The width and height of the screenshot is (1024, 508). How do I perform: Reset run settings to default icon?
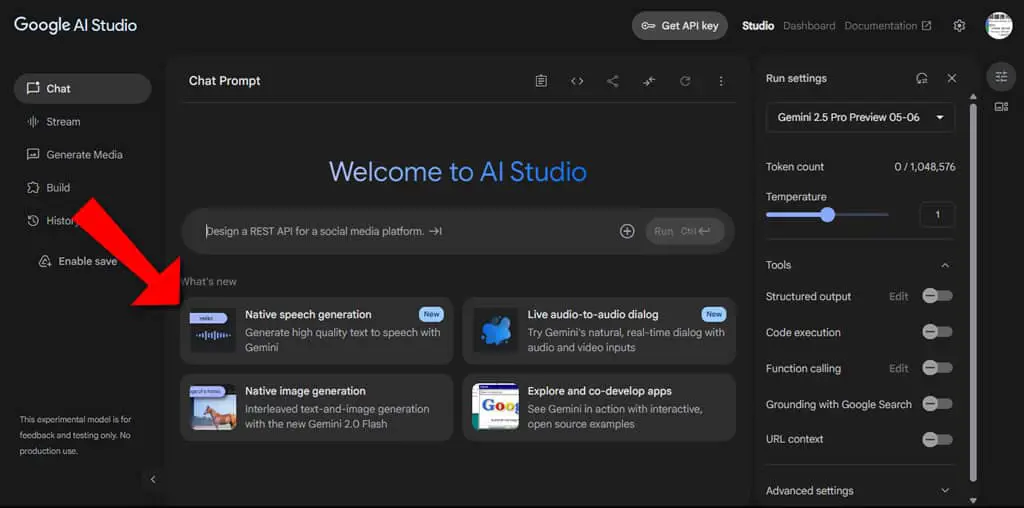(x=922, y=78)
